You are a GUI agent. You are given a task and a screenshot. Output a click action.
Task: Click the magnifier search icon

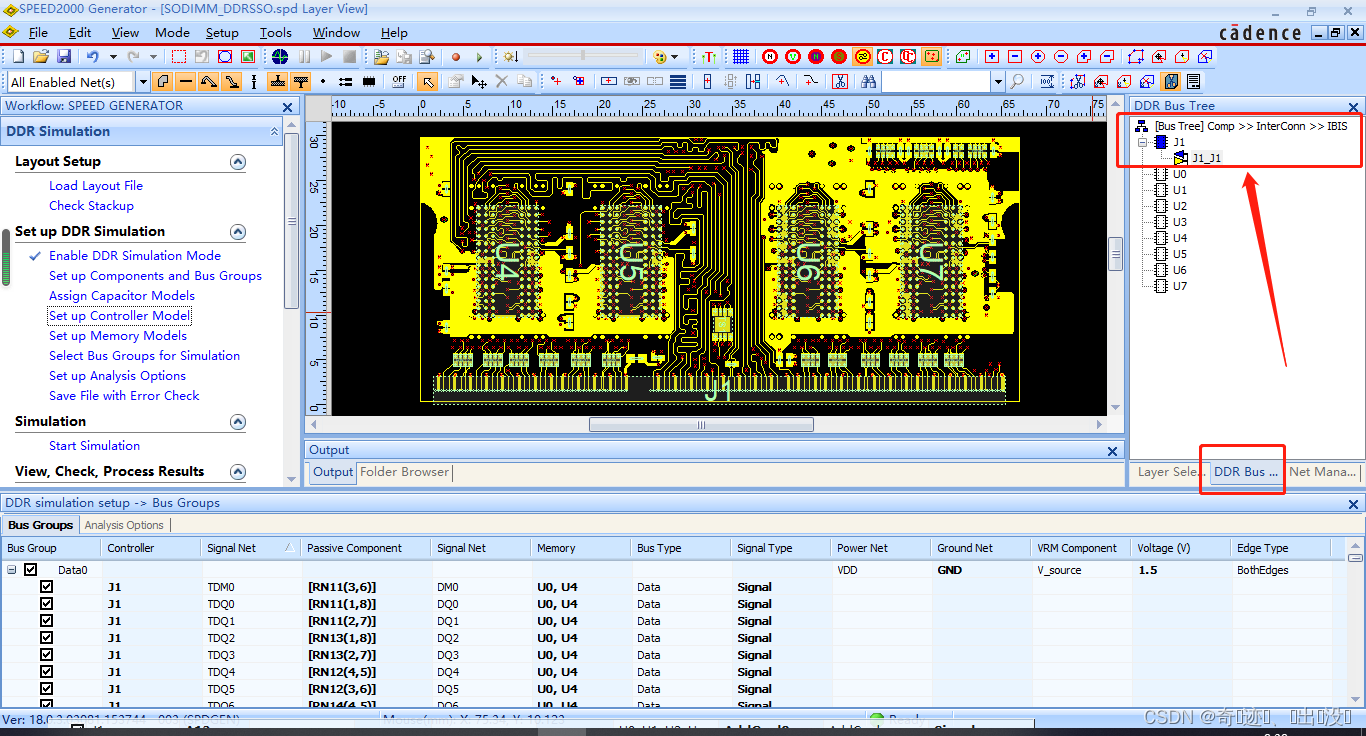coord(1017,82)
